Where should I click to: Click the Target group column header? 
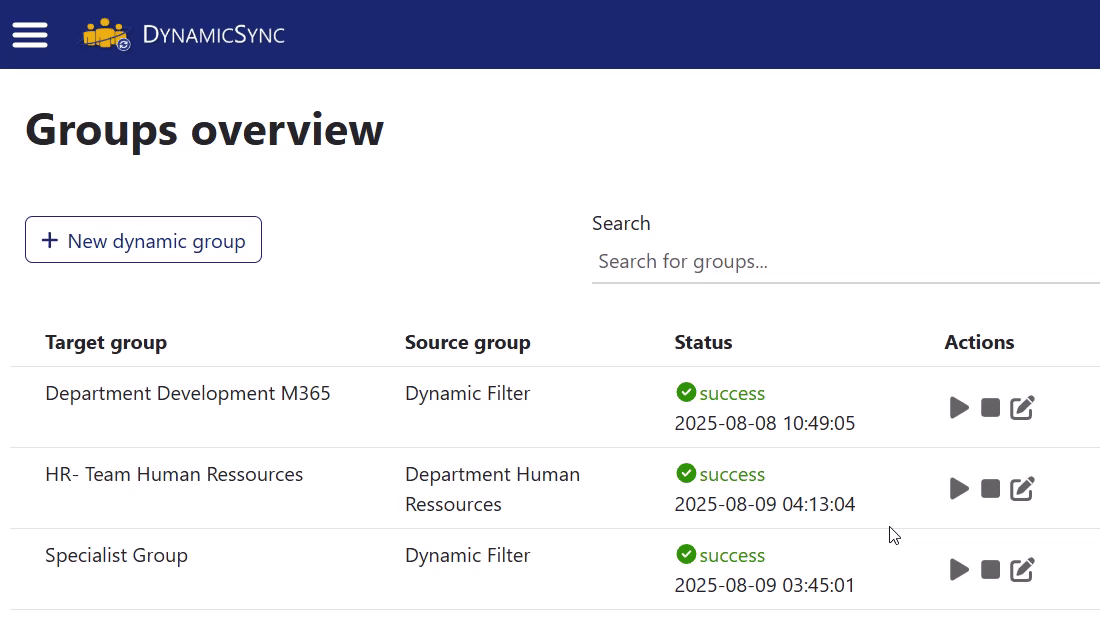(x=106, y=342)
